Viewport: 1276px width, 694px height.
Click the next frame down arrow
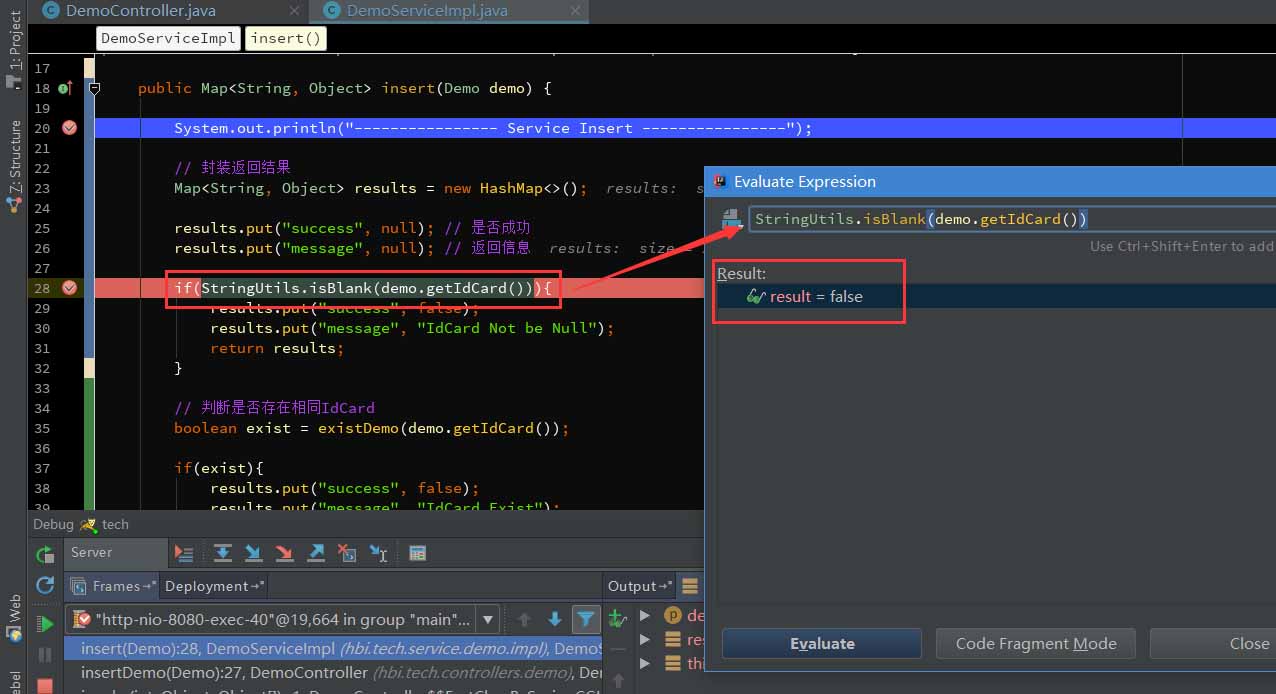[x=554, y=619]
